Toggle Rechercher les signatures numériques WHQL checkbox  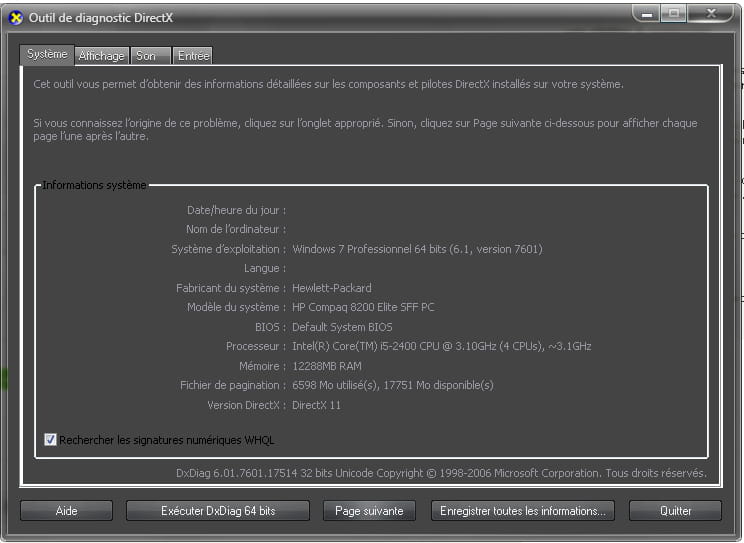(50, 440)
